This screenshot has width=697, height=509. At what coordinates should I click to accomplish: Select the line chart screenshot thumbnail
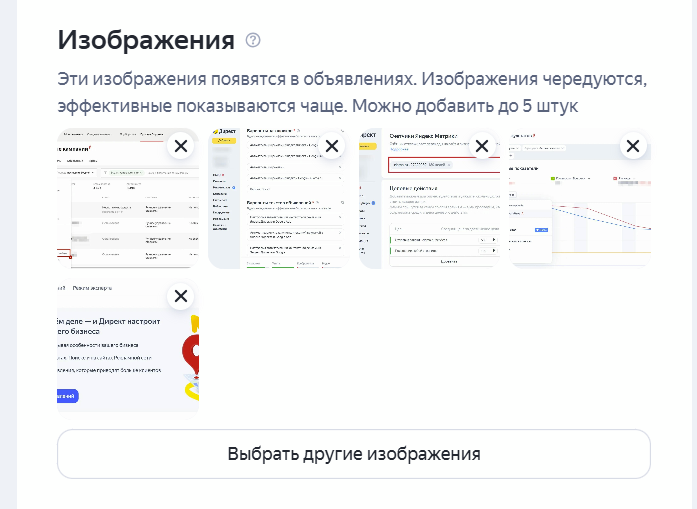pos(580,198)
